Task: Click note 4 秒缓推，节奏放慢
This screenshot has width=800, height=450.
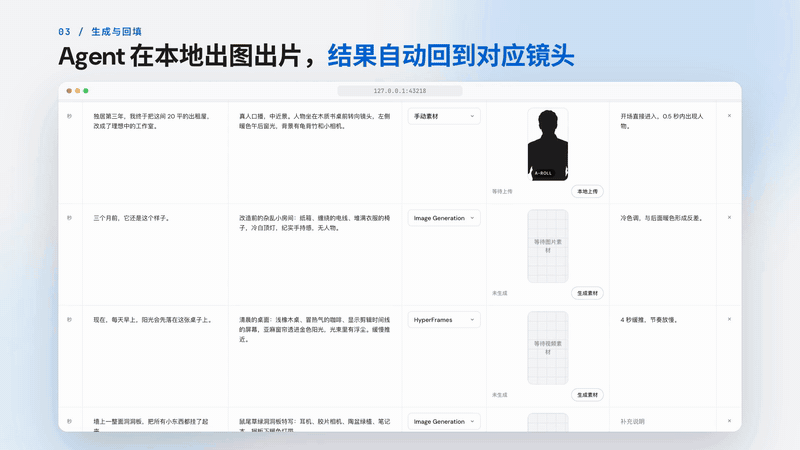Action: (x=649, y=320)
